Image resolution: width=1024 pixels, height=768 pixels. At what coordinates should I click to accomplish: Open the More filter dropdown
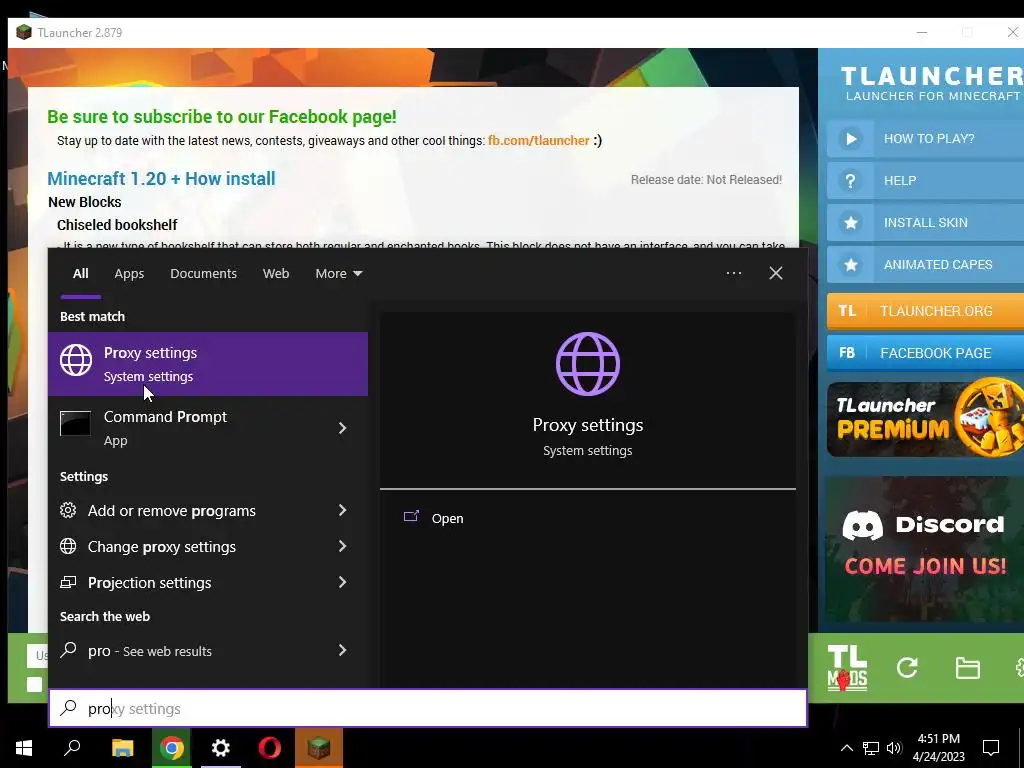[338, 274]
